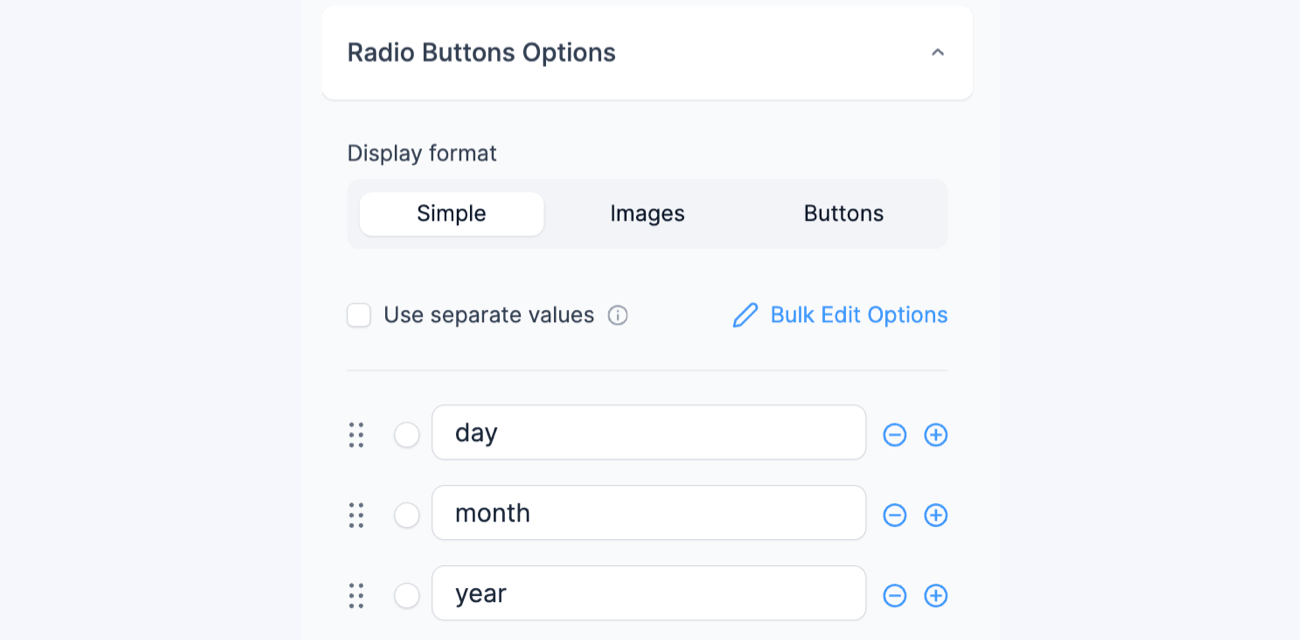Screen dimensions: 1300x640
Task: Open Bulk Edit Options
Action: click(840, 315)
